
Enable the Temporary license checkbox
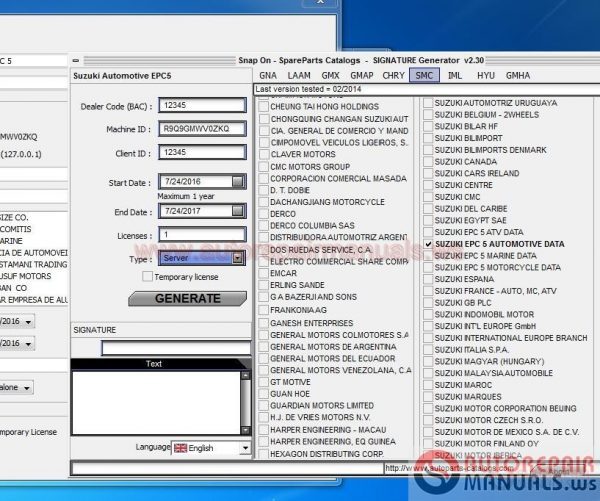coord(147,276)
